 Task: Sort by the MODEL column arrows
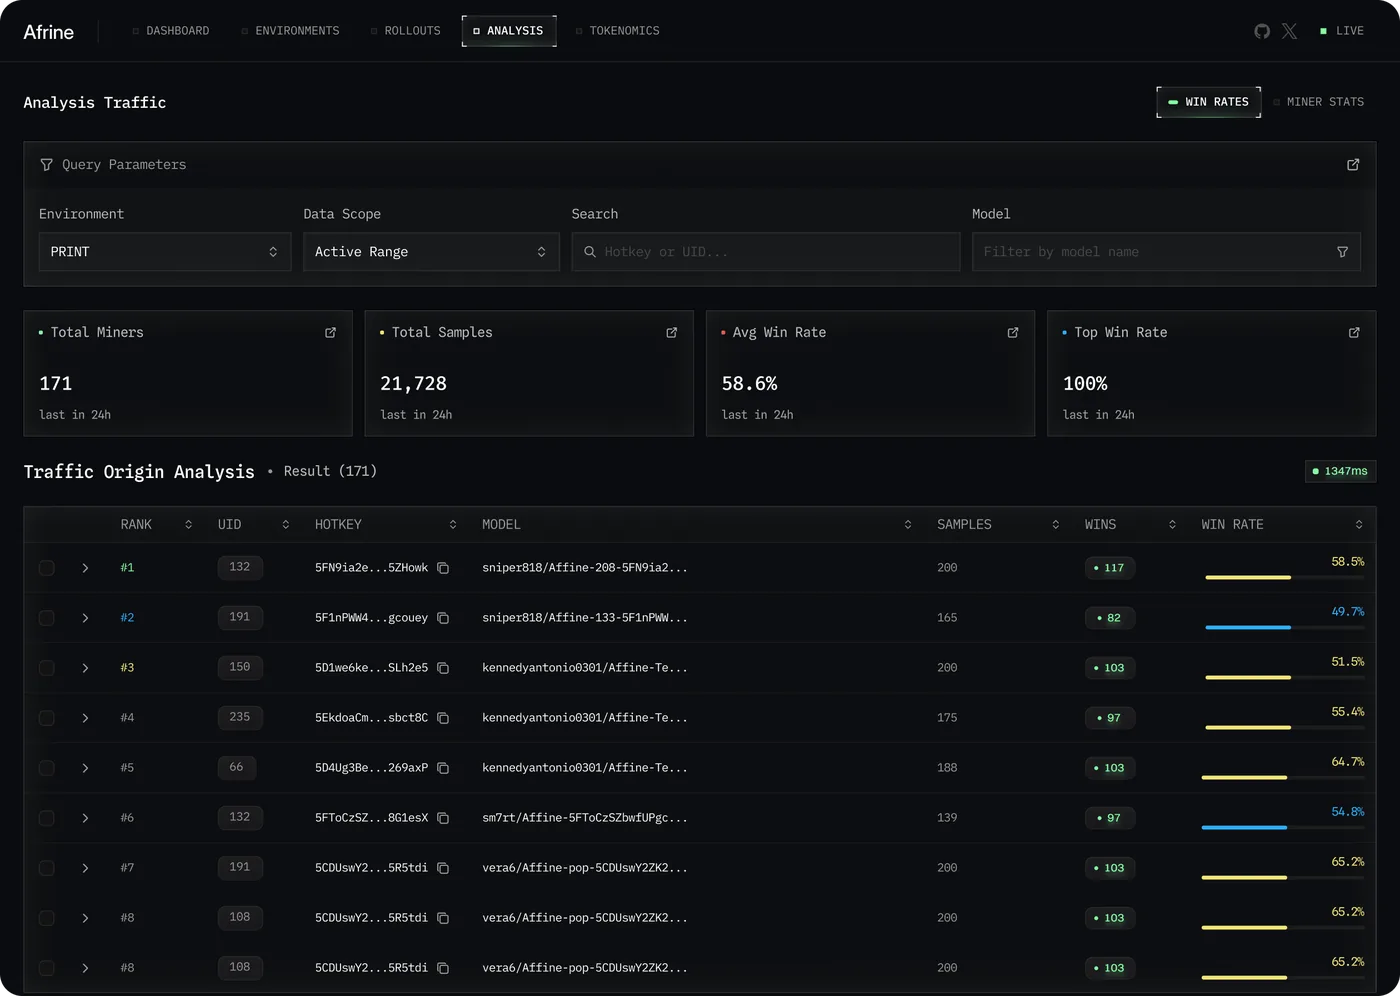point(908,525)
